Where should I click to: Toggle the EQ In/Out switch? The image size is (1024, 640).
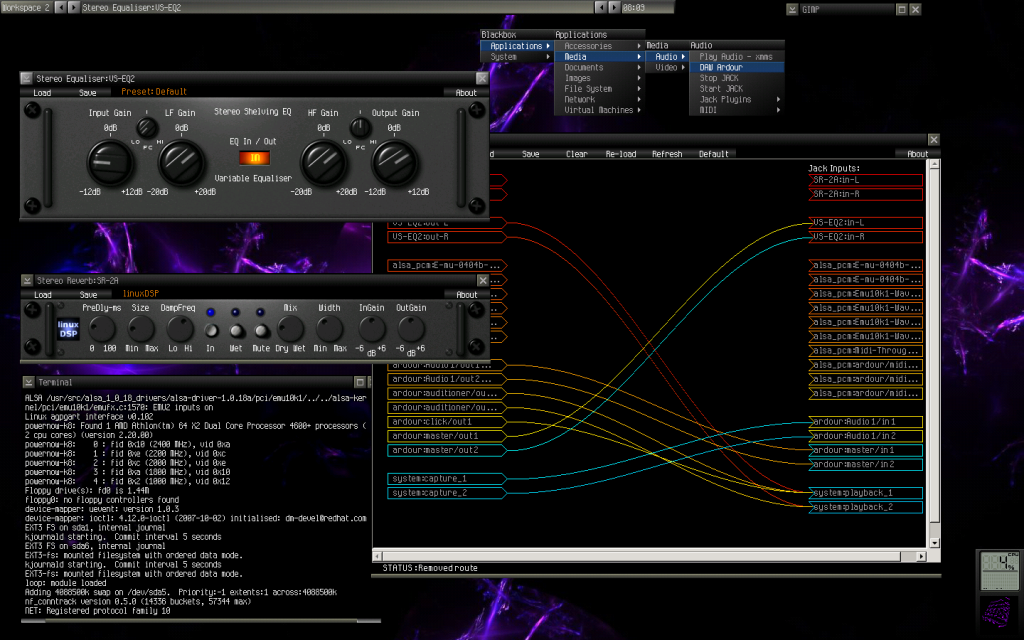click(255, 158)
